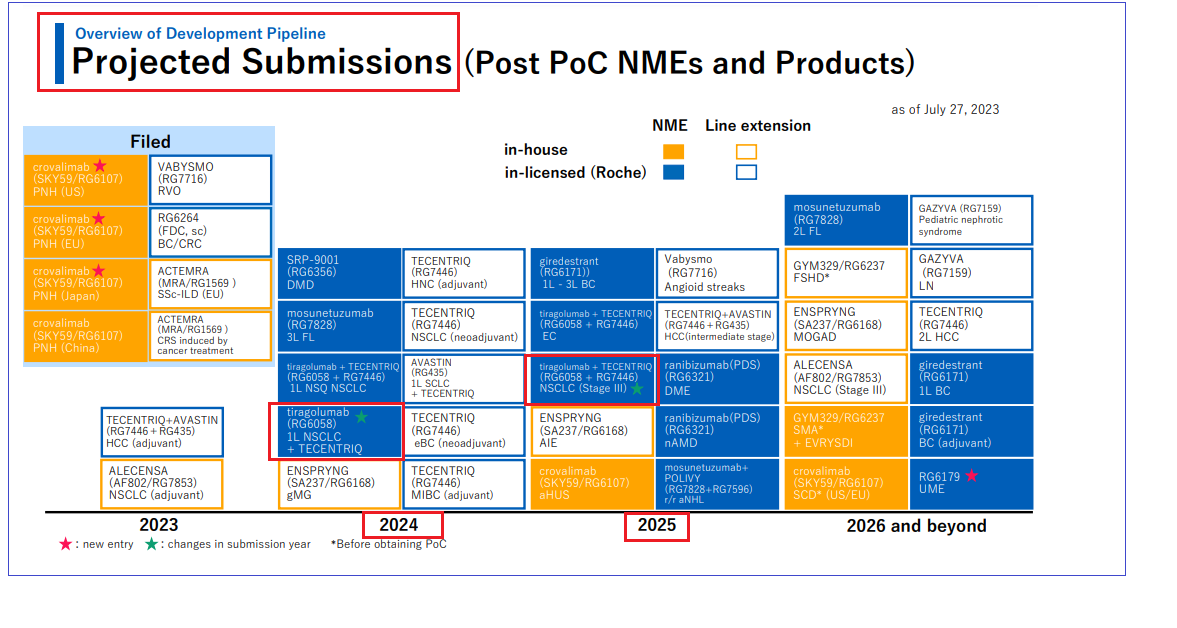Select the blue-outlined in-licensed Line extension swatch
1177x628 pixels.
pyautogui.click(x=746, y=172)
